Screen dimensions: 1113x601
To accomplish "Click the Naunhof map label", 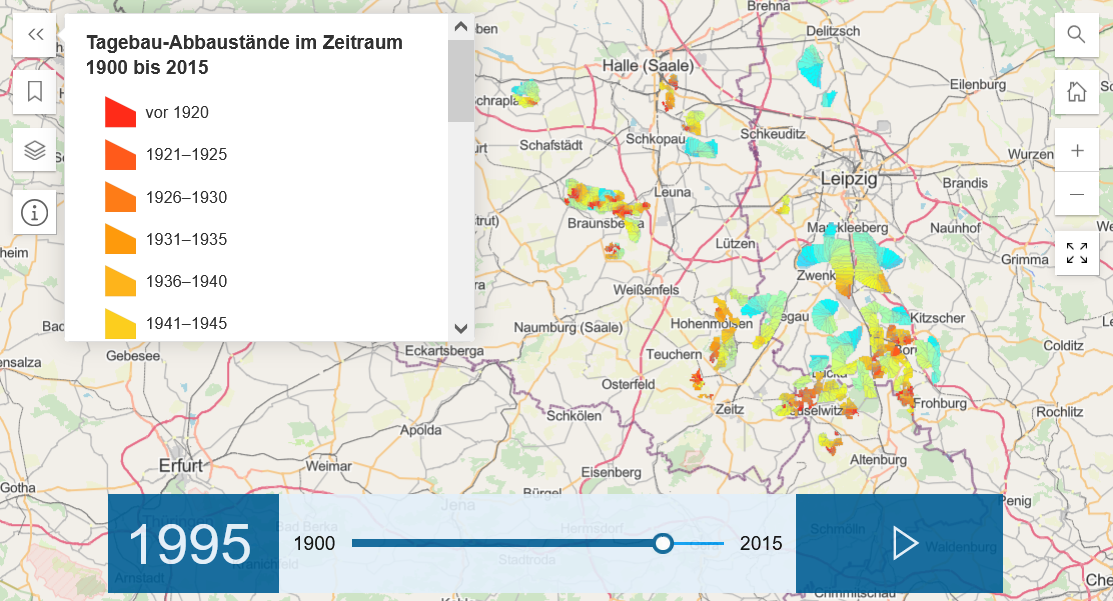I will pyautogui.click(x=955, y=228).
